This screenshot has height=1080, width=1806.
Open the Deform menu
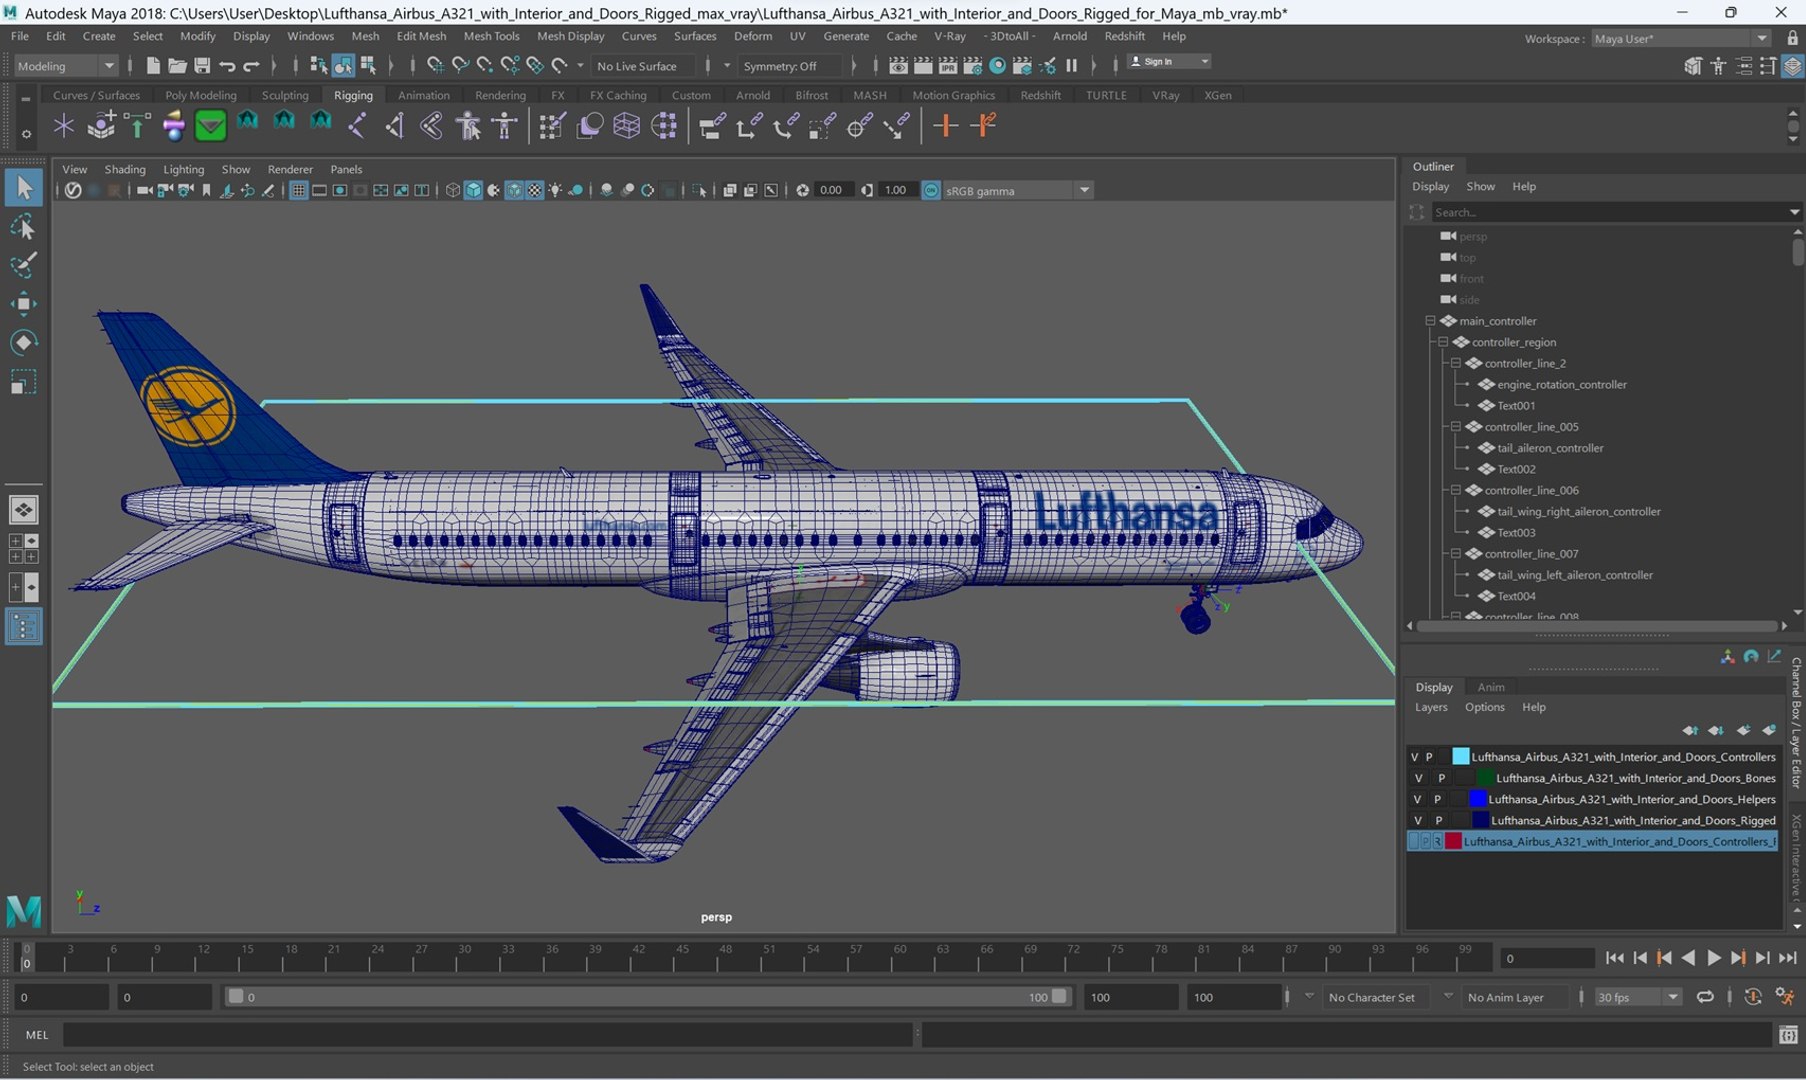pyautogui.click(x=752, y=36)
